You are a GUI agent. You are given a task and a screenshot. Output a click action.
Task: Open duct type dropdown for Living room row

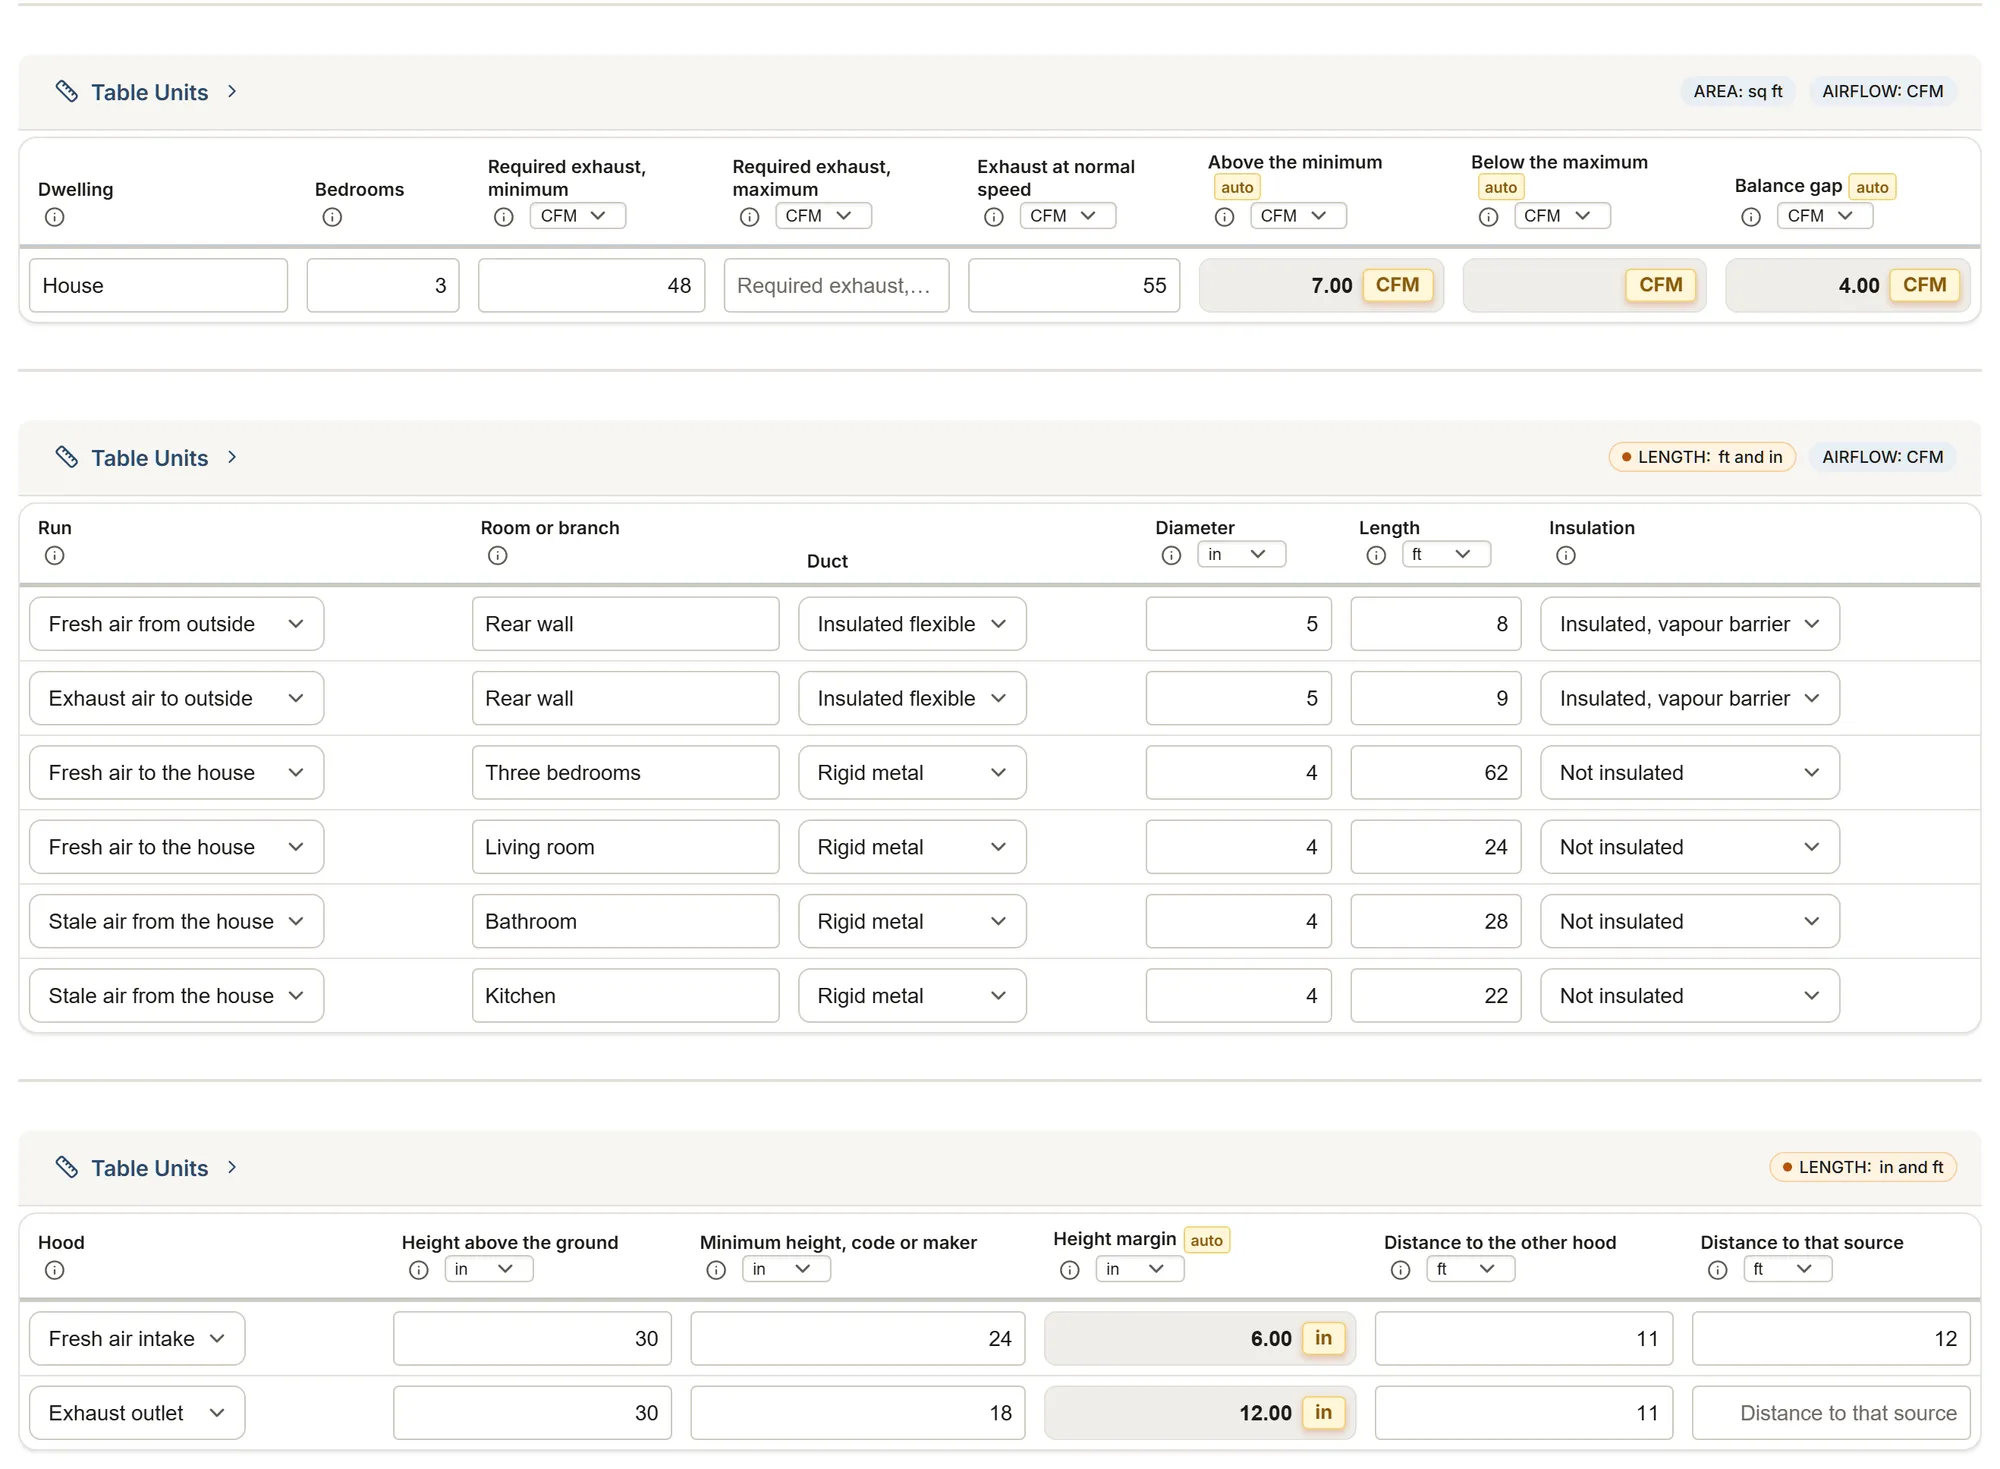pyautogui.click(x=912, y=847)
